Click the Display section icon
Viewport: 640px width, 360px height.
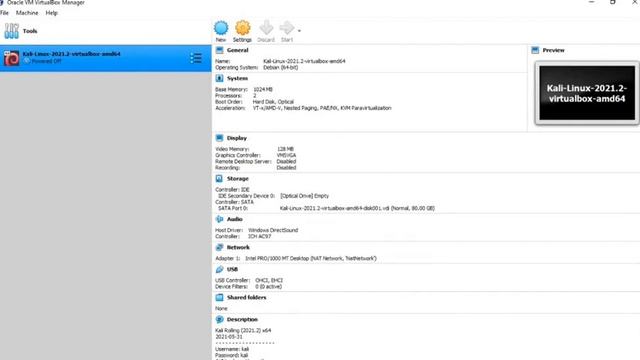[219, 138]
